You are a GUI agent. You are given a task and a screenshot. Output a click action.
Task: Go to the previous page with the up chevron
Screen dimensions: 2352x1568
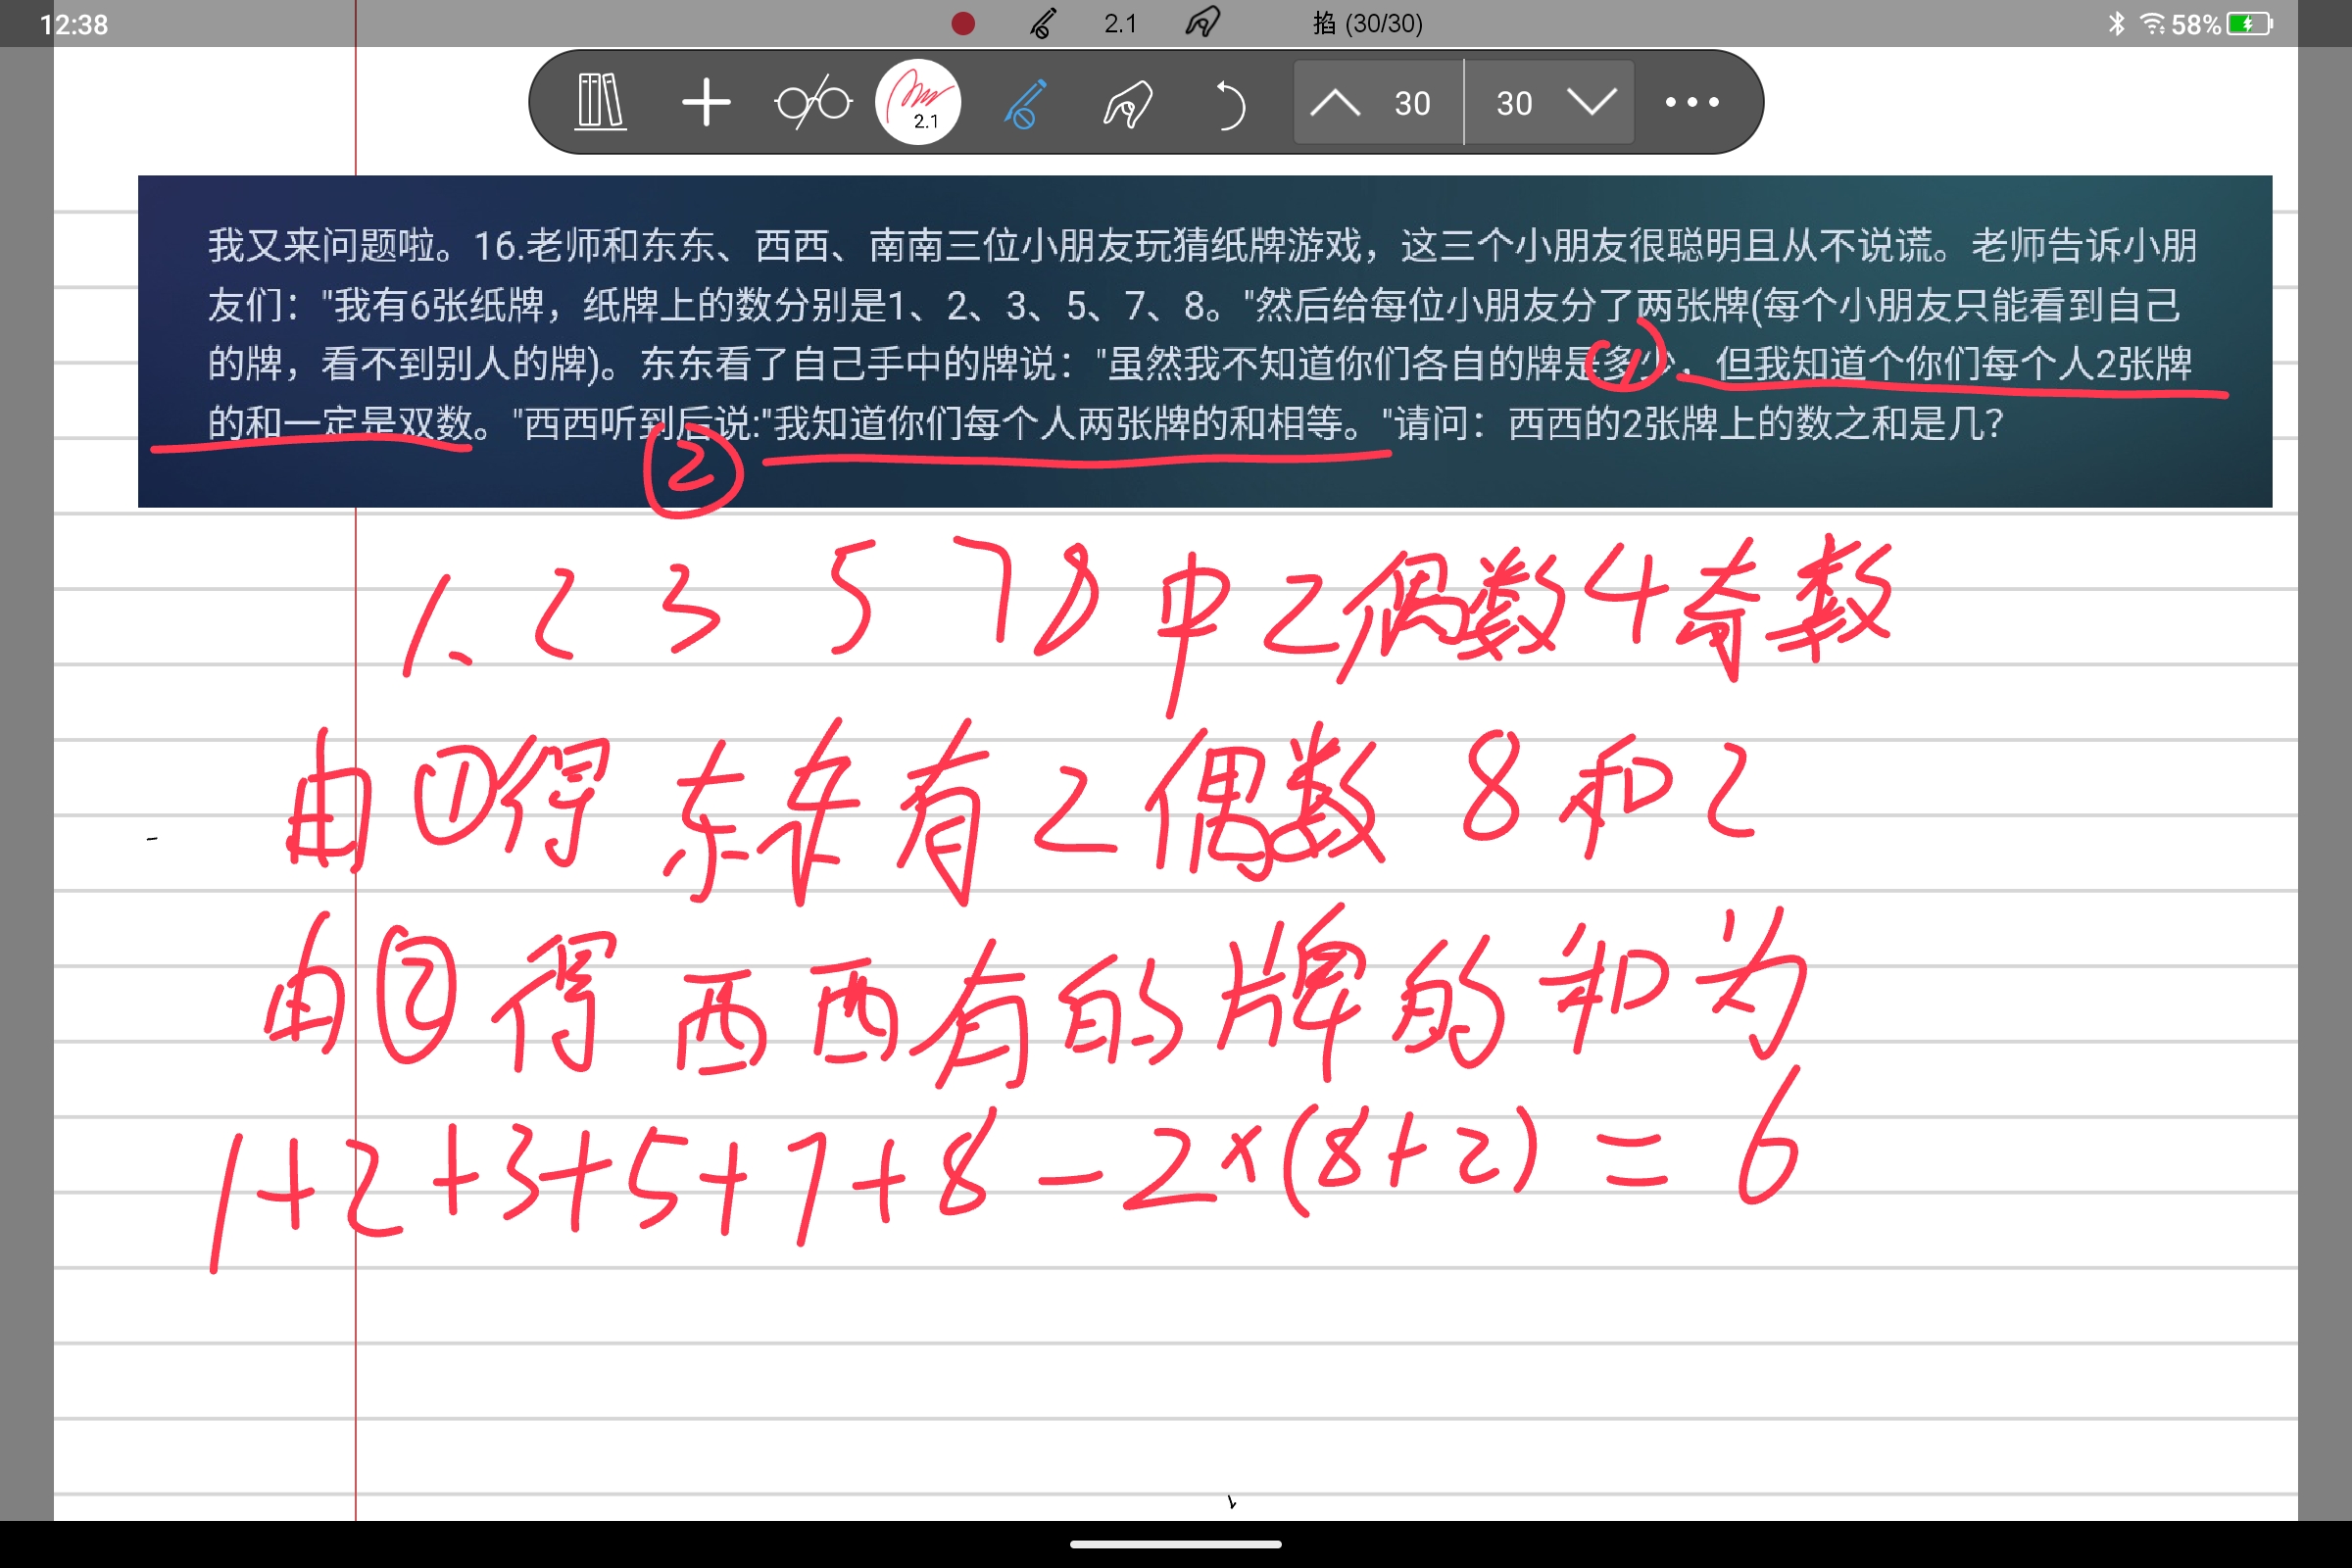pos(1335,102)
